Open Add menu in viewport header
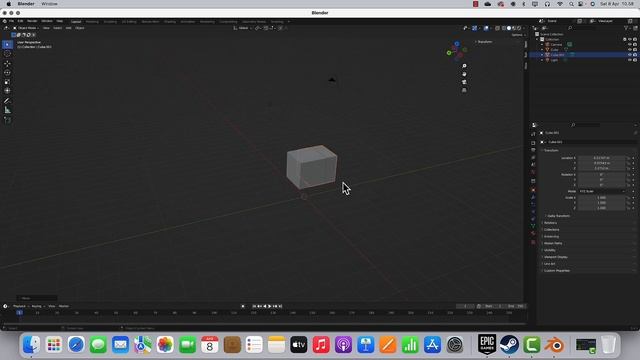 point(69,28)
